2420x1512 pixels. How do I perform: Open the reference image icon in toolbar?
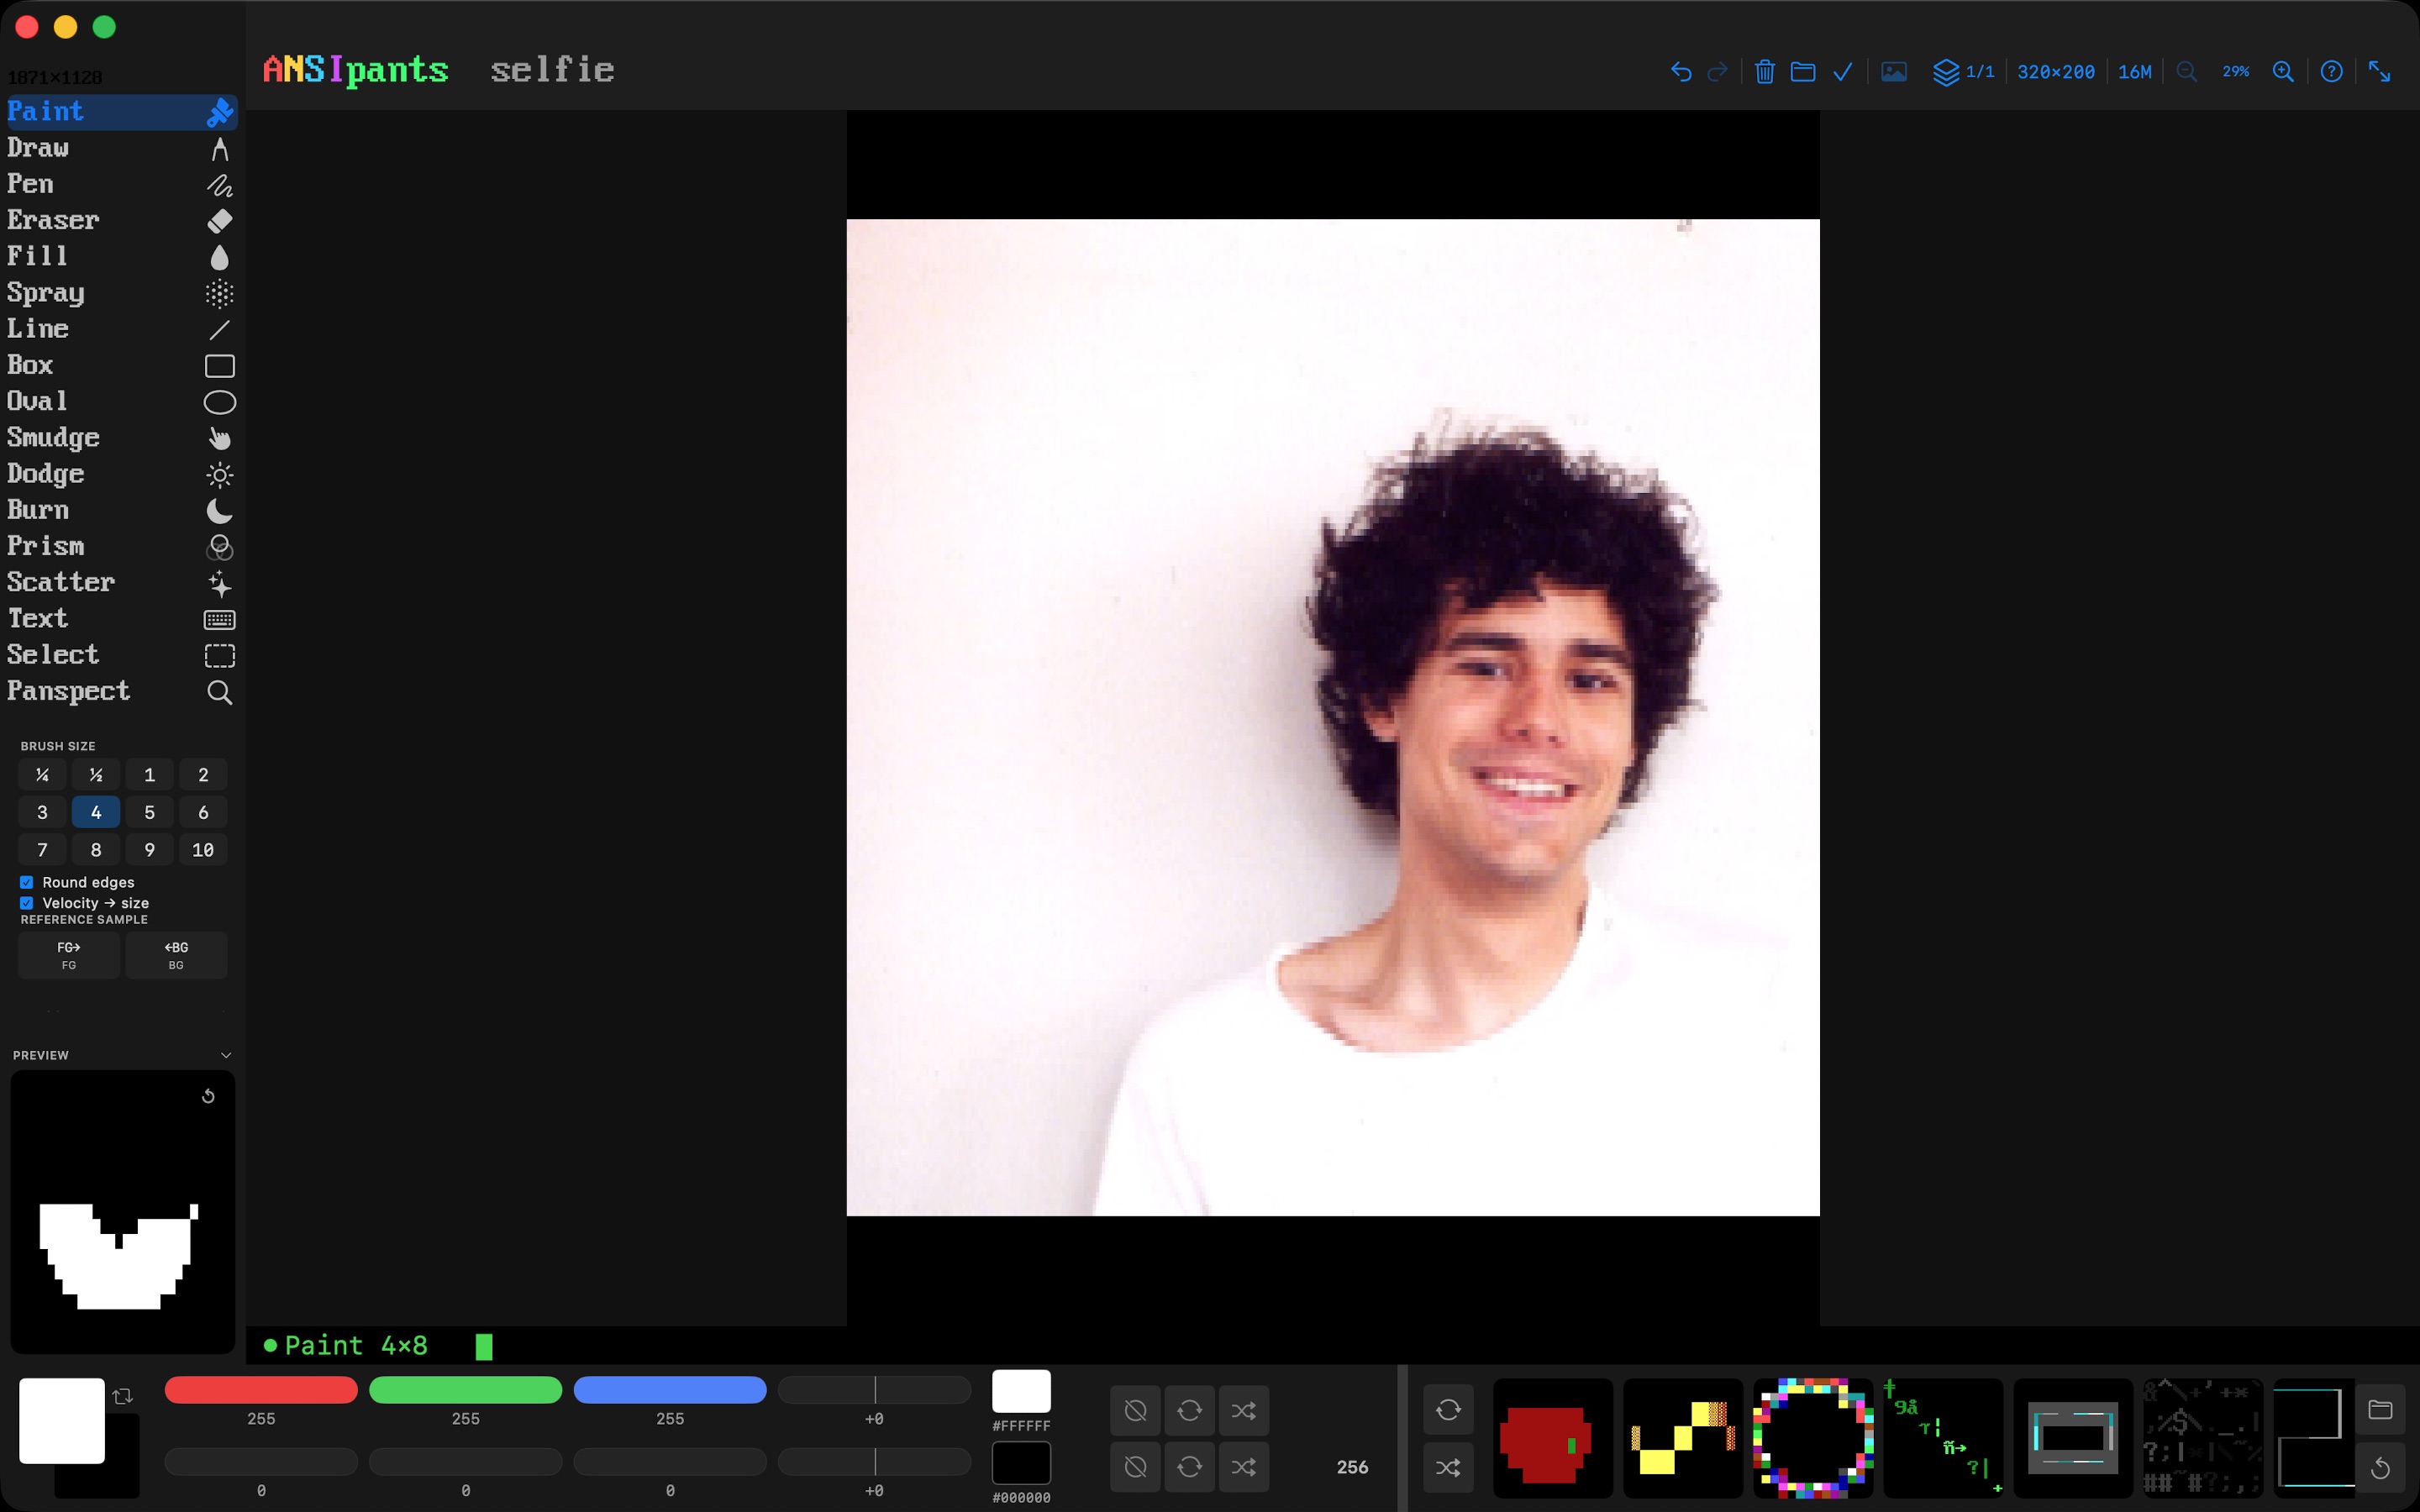tap(1893, 72)
